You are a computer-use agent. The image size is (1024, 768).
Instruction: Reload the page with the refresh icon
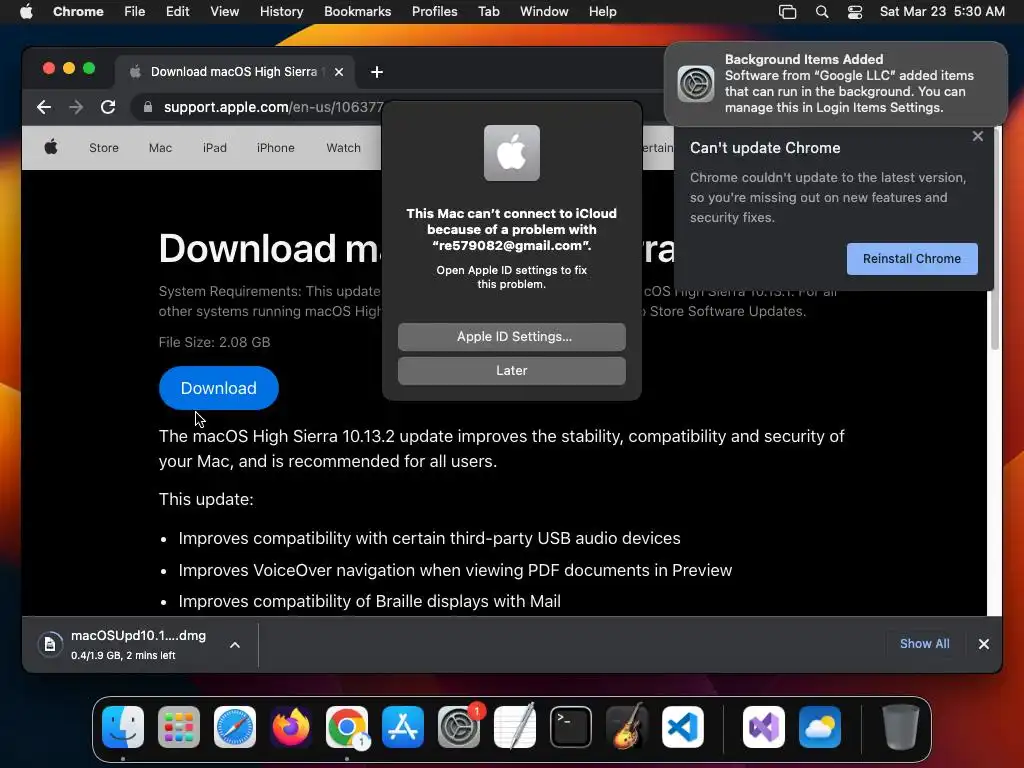108,107
